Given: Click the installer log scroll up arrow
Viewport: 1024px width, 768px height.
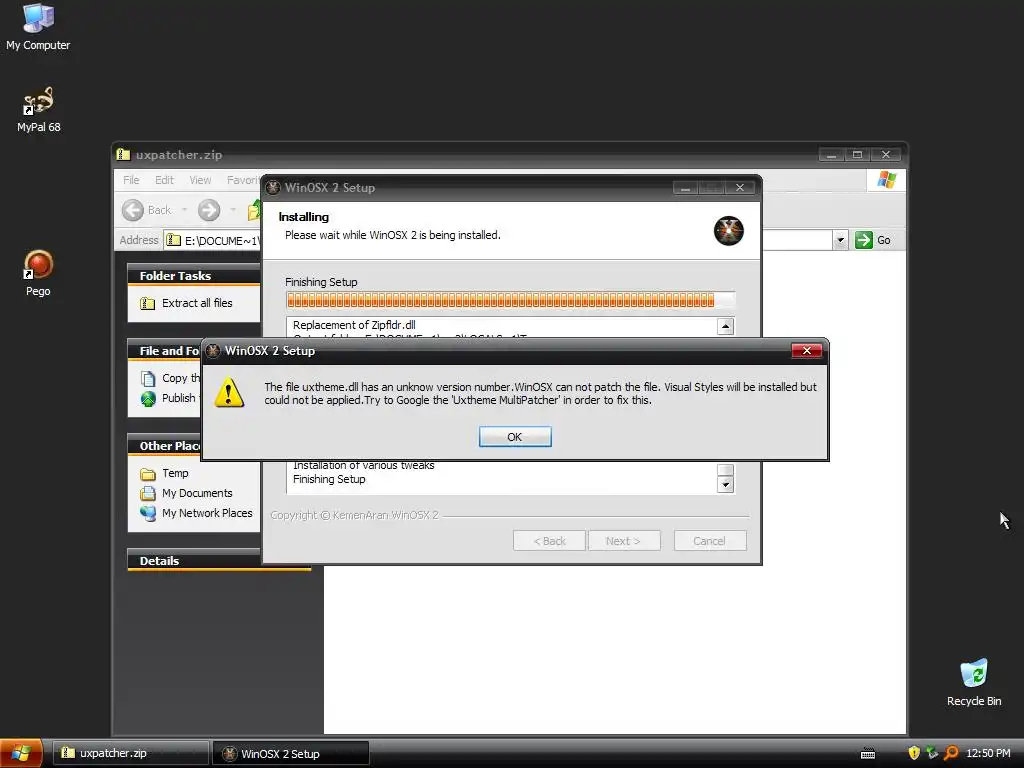Looking at the screenshot, I should 725,326.
